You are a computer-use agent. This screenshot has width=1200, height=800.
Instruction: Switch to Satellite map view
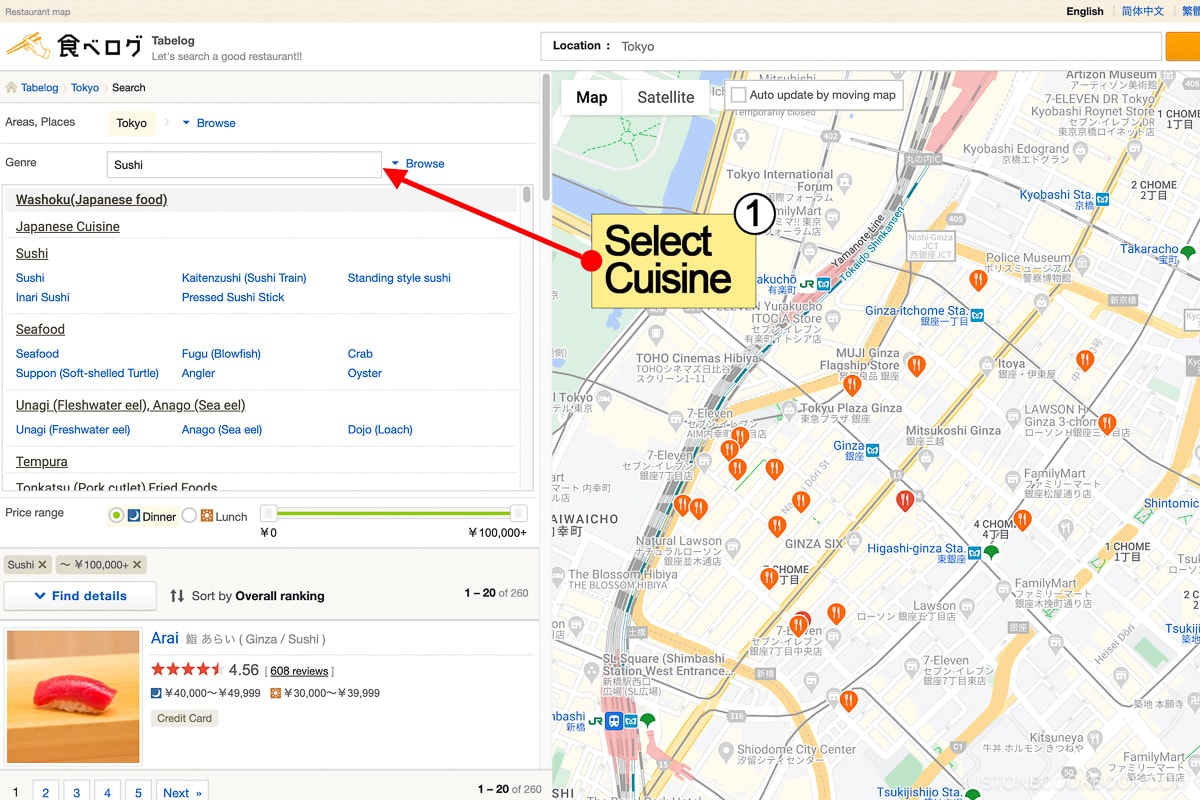pos(665,97)
